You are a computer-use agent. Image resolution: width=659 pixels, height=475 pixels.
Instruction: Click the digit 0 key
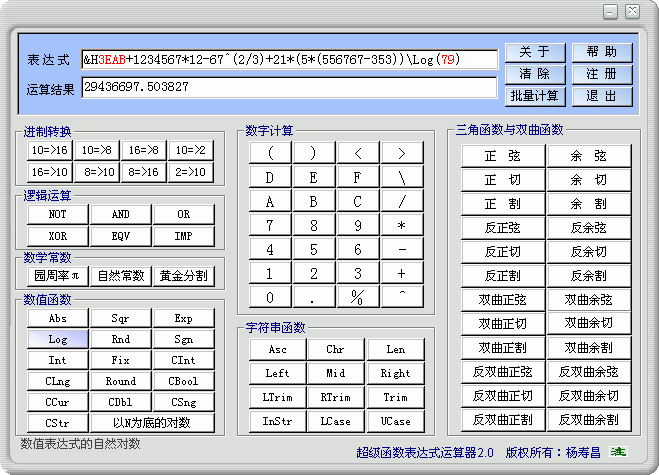pos(270,297)
